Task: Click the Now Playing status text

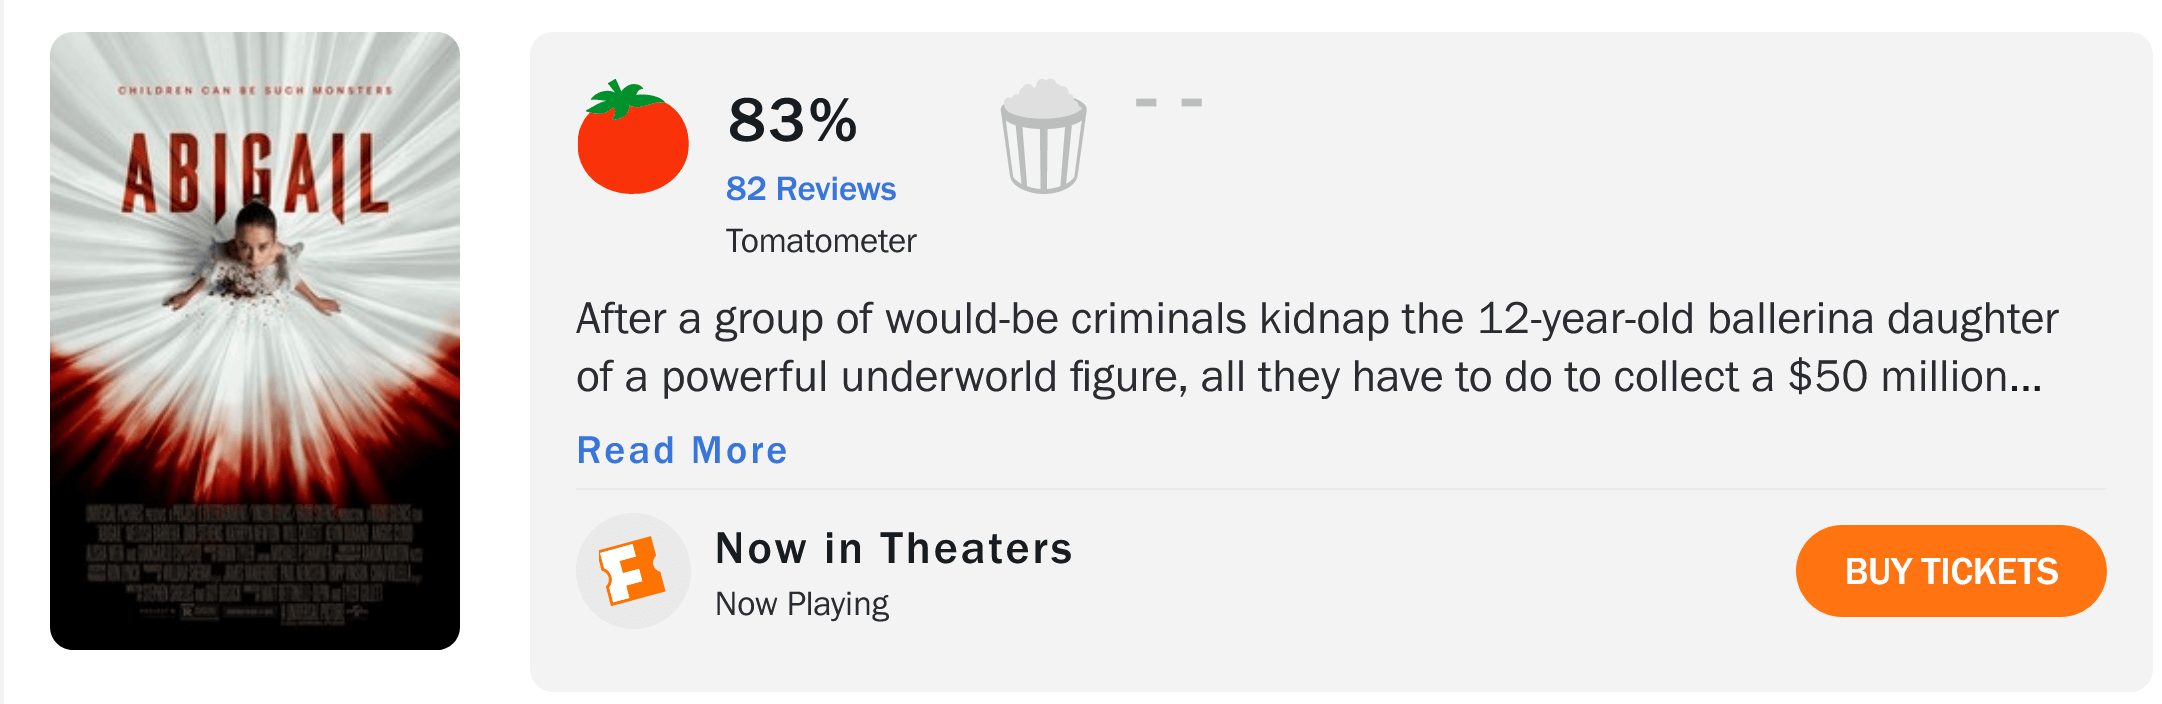Action: [803, 604]
